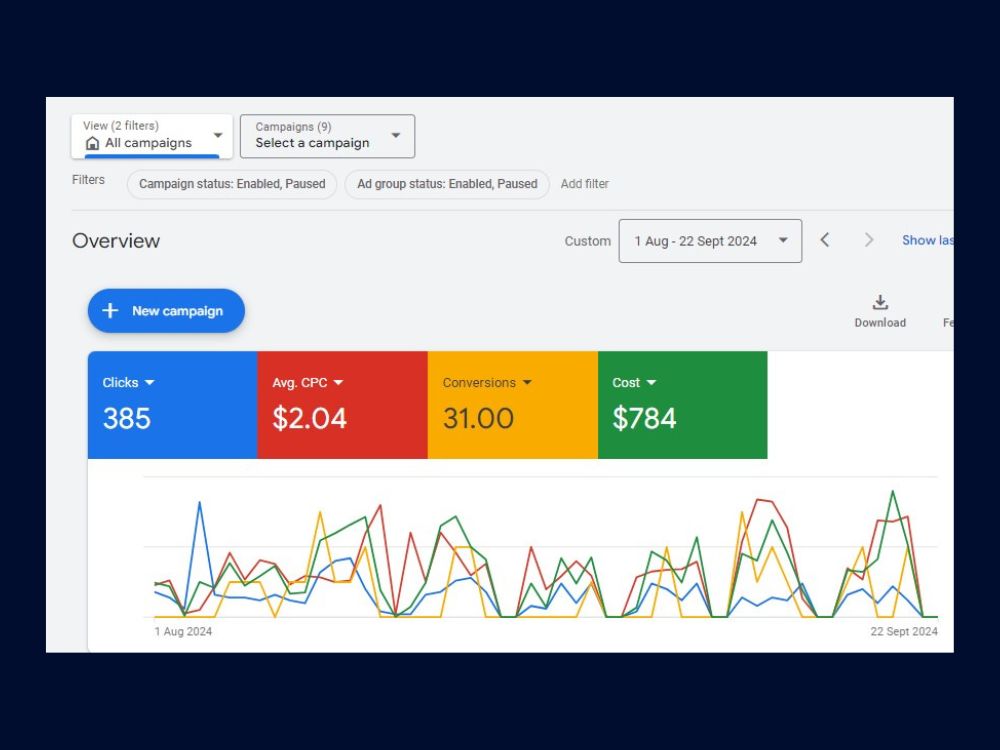The image size is (1000, 750).
Task: Open the Avg. CPC metric dropdown arrow
Action: [x=339, y=383]
